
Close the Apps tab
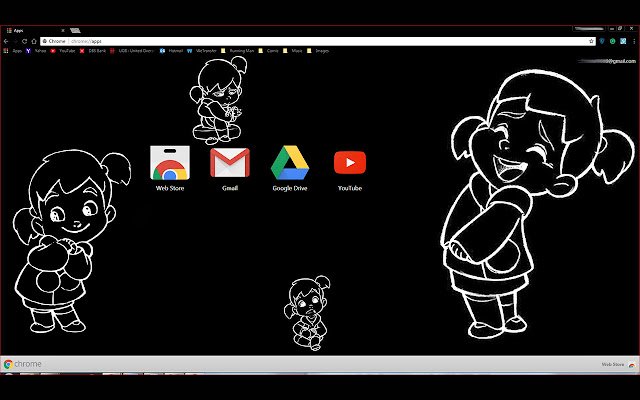pos(63,31)
